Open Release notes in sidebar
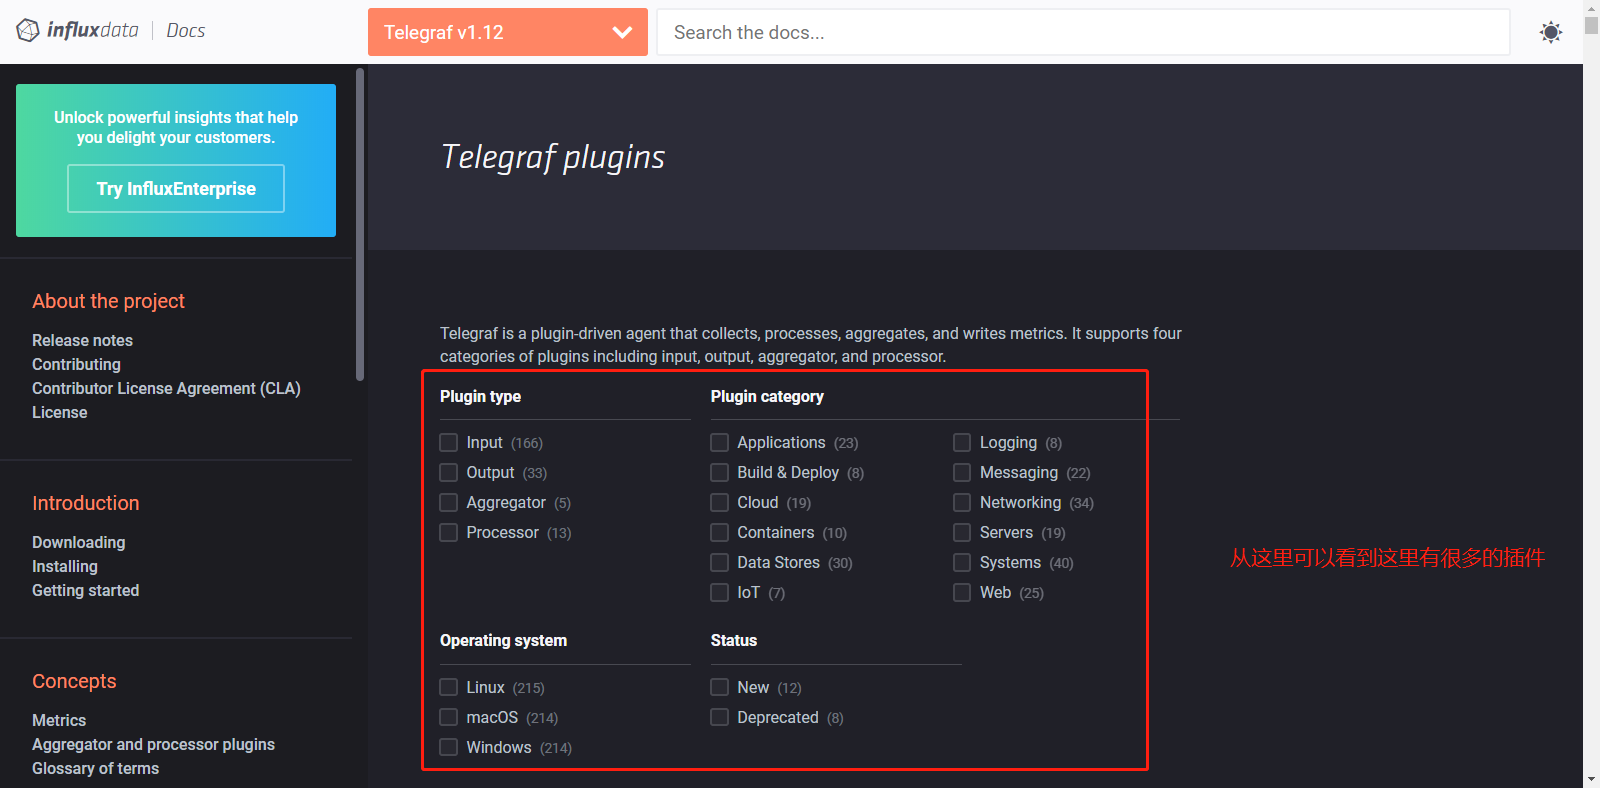The height and width of the screenshot is (788, 1600). pos(82,340)
